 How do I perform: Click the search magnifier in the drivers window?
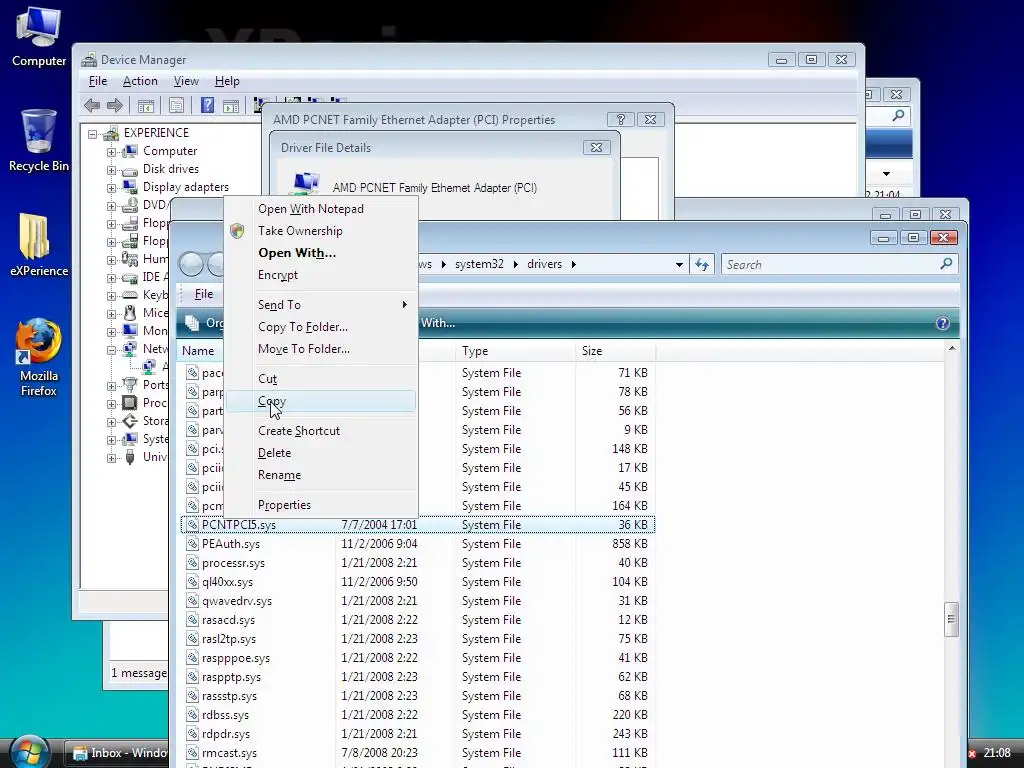coord(946,264)
